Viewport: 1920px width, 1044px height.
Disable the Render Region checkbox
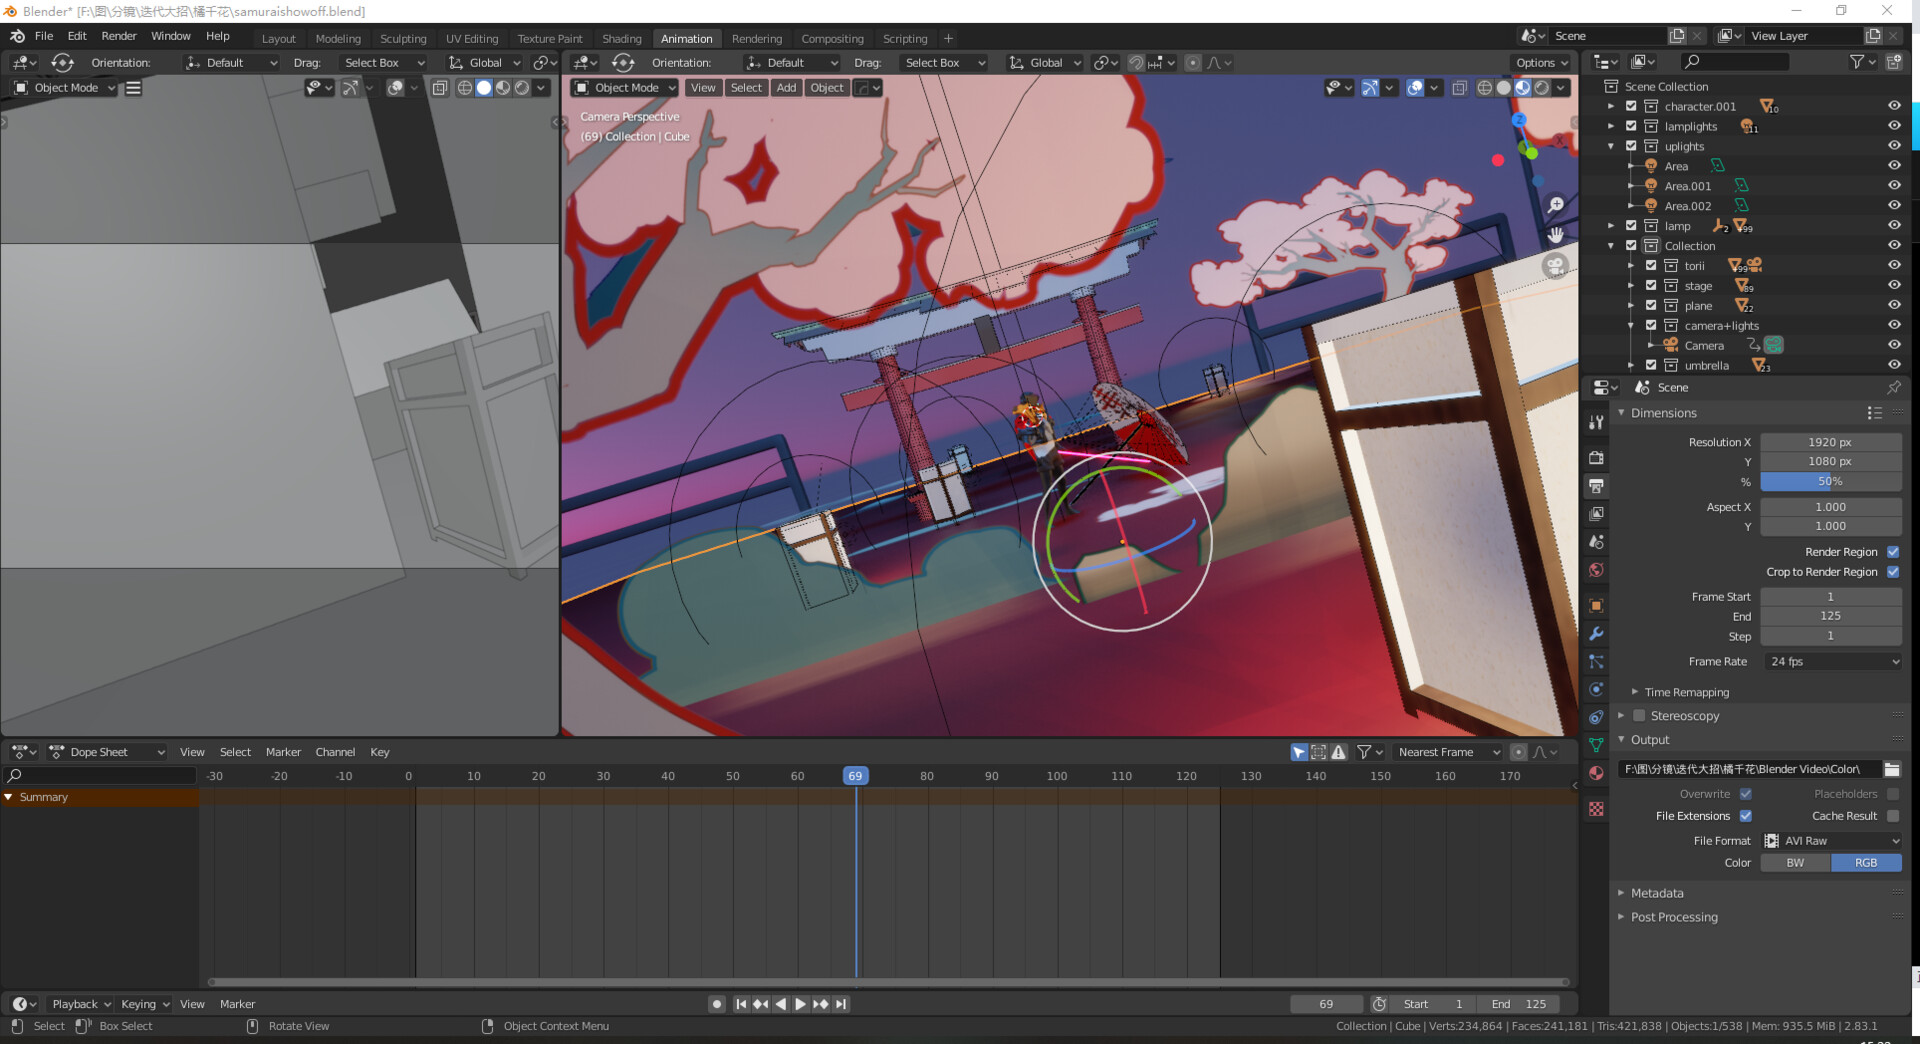point(1893,552)
